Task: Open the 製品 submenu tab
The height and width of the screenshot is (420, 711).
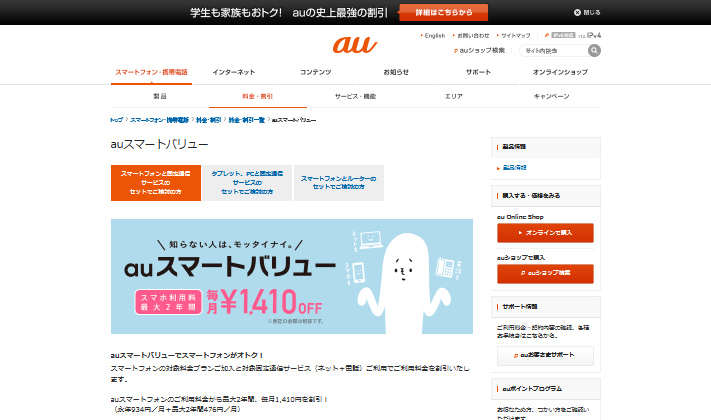Action: click(x=160, y=96)
